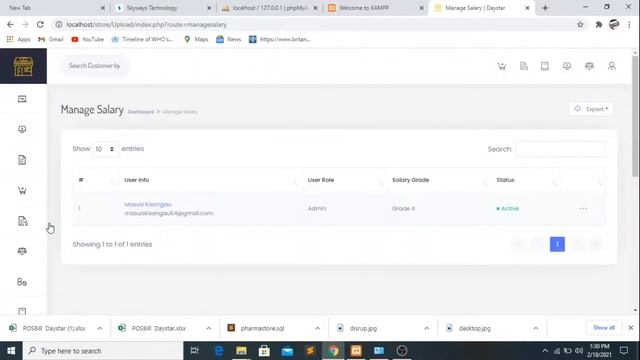Open the Apps bookmark shortcut
The image size is (640, 360).
(x=18, y=39)
